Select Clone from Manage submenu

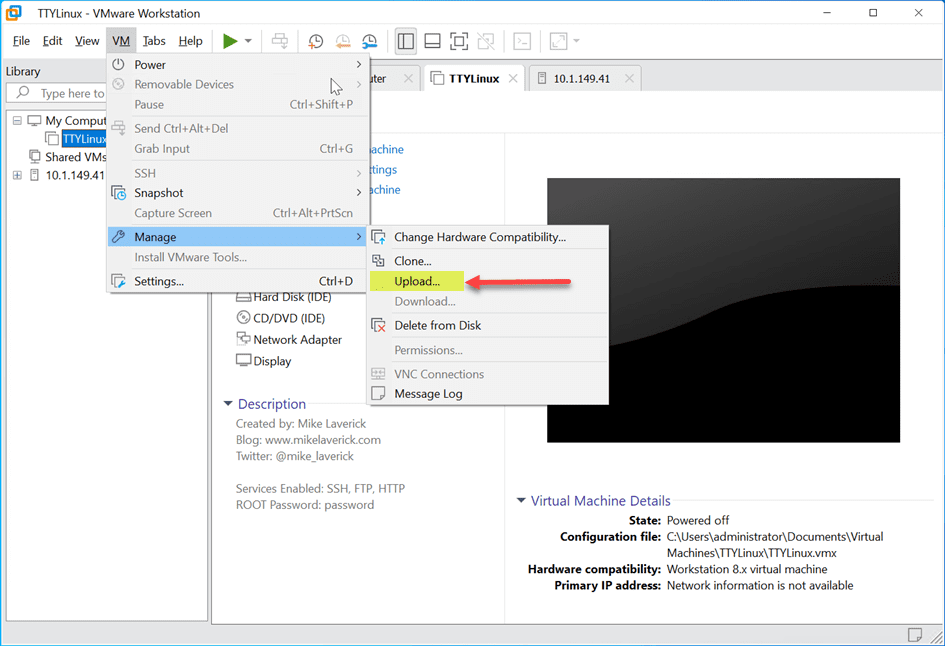click(x=488, y=261)
